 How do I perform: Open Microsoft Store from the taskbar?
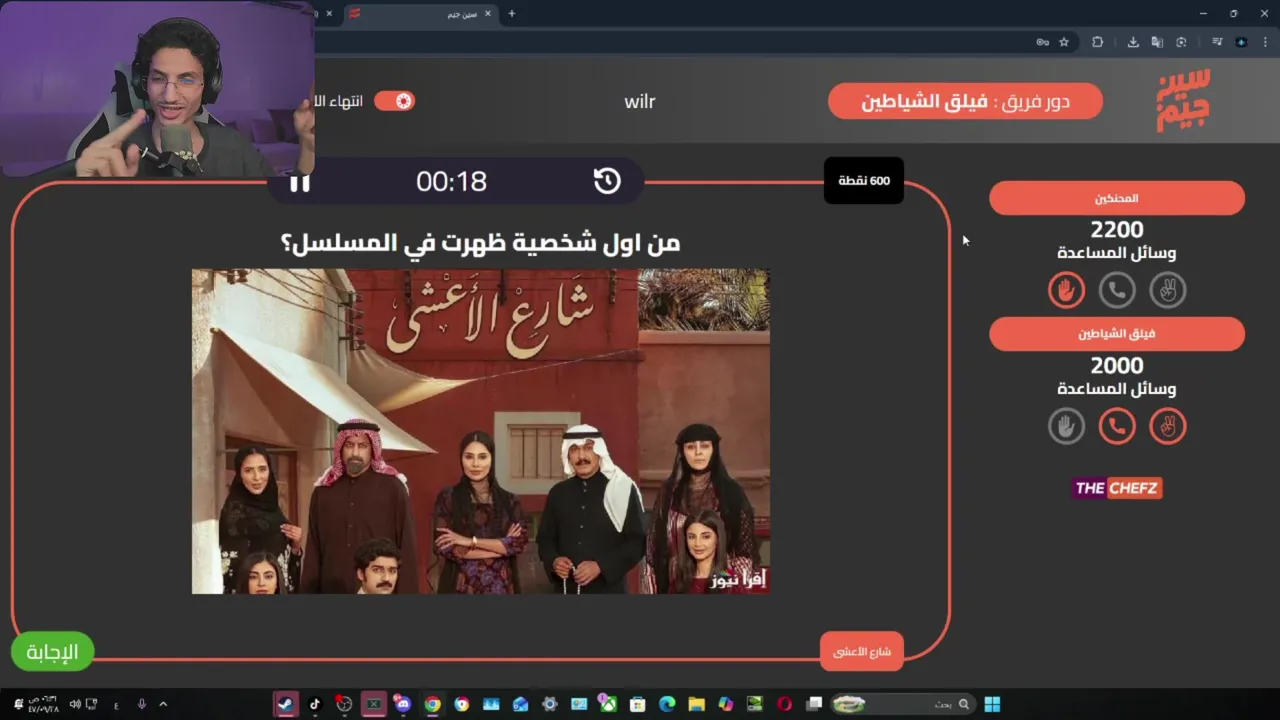point(638,704)
